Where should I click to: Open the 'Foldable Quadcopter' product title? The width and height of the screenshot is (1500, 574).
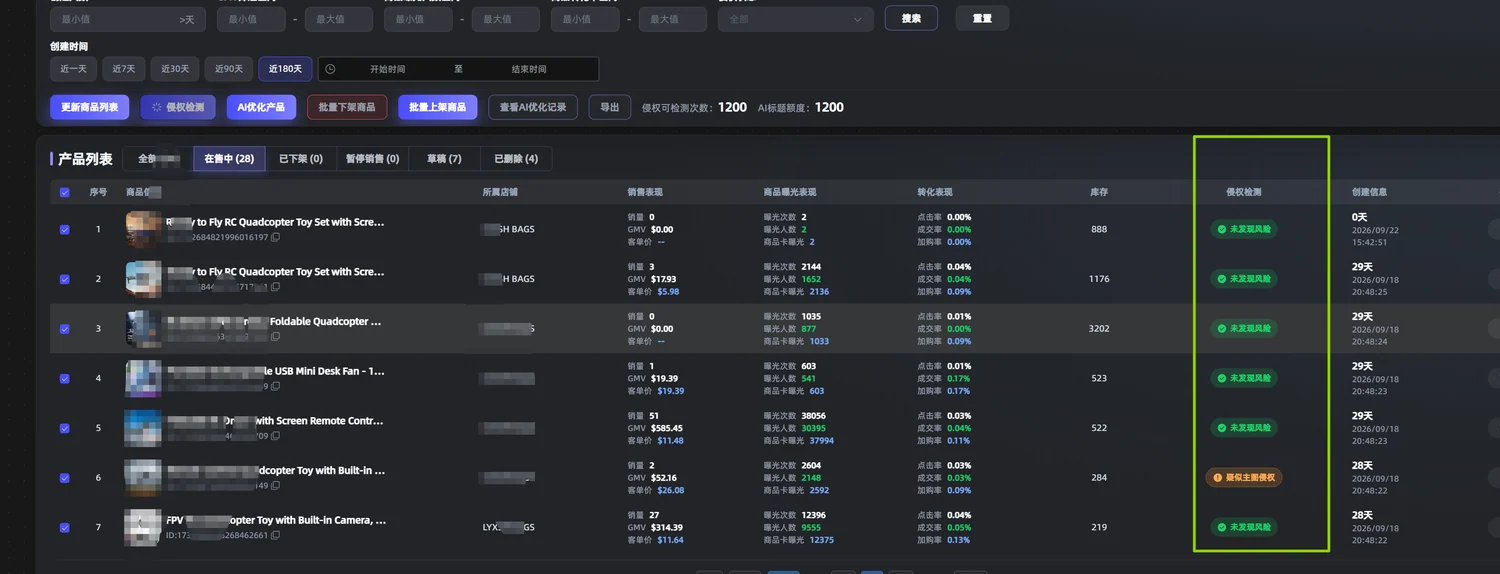pos(274,322)
